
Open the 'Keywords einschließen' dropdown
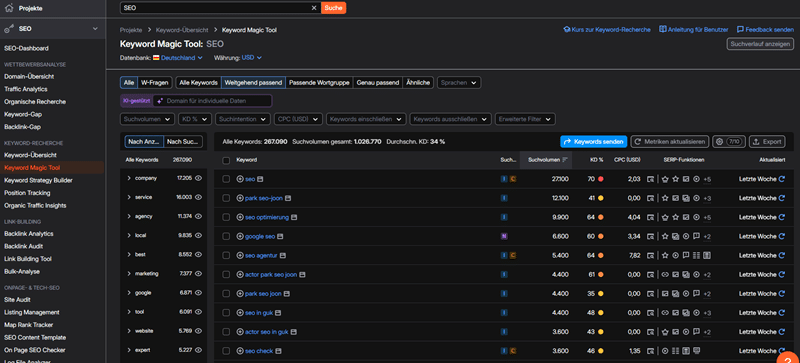tap(366, 119)
